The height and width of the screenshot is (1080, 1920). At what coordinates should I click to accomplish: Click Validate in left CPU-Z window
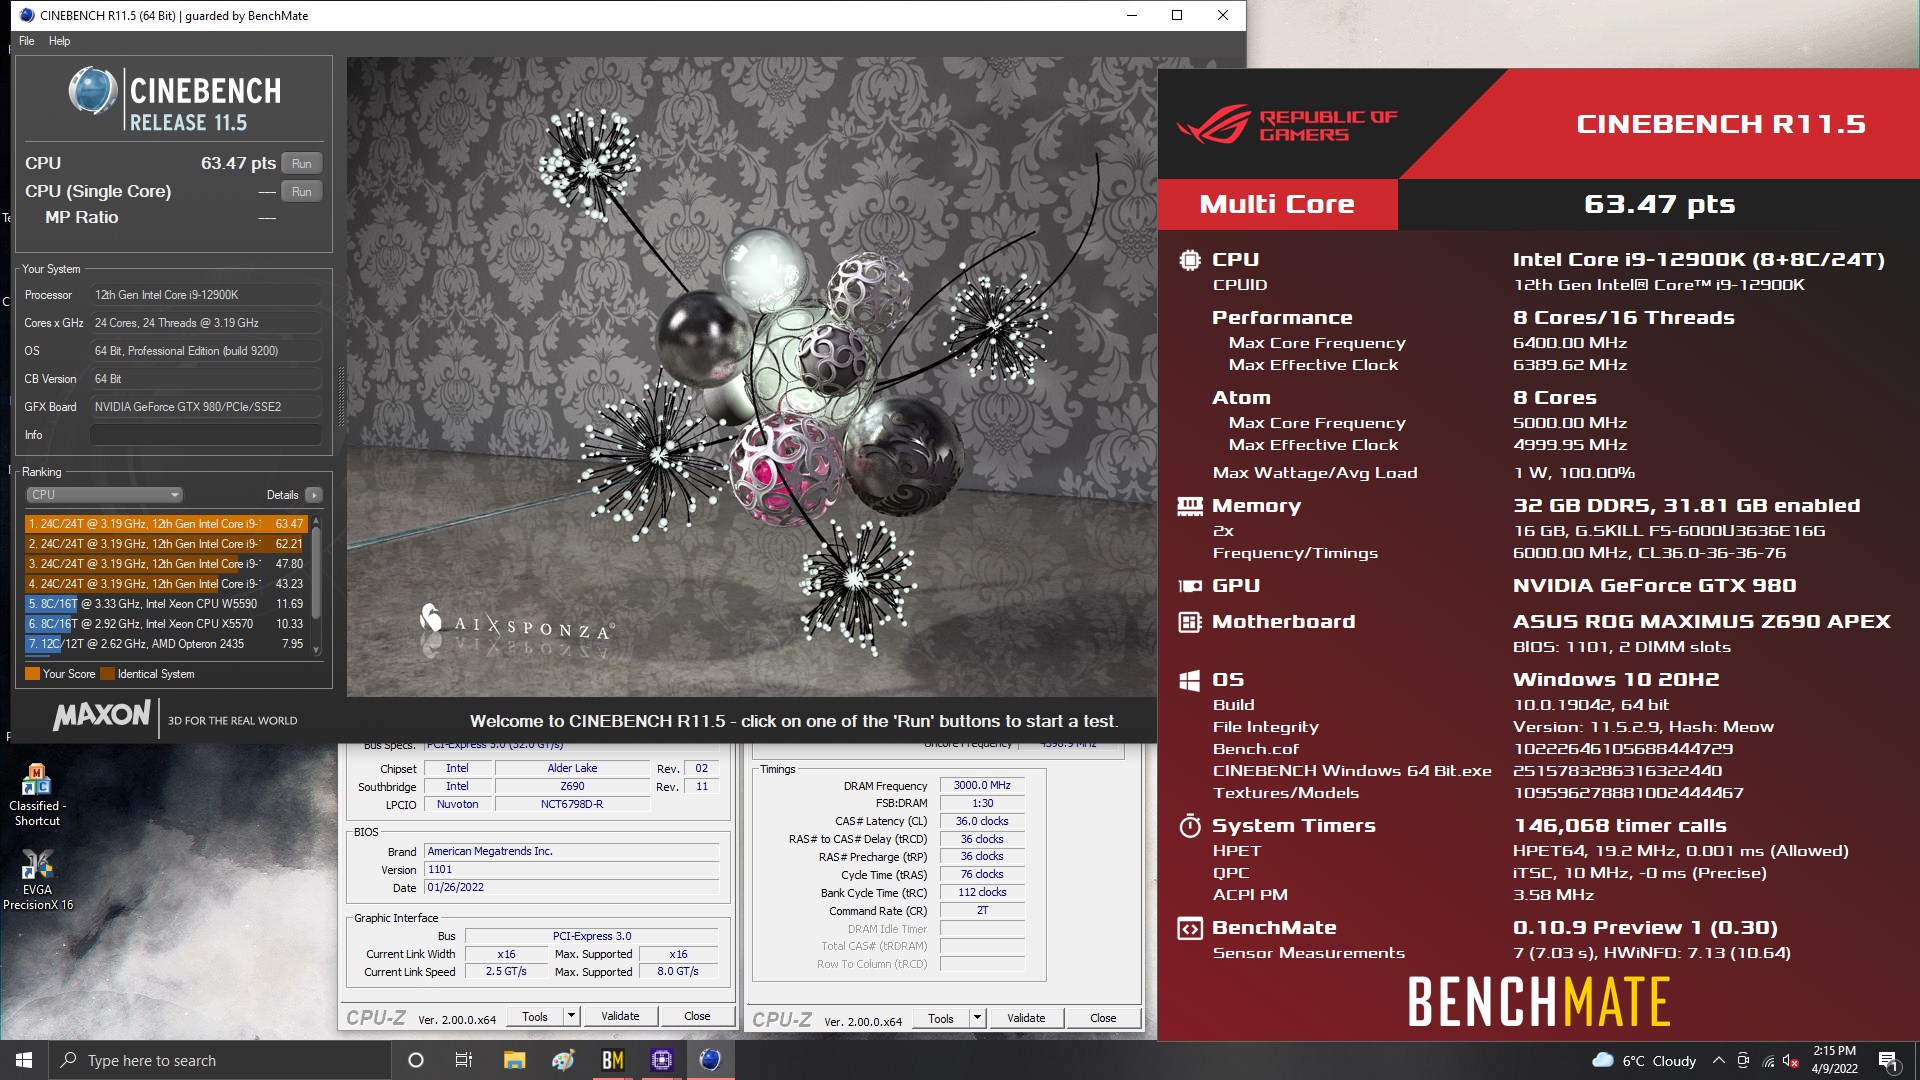[x=620, y=1017]
